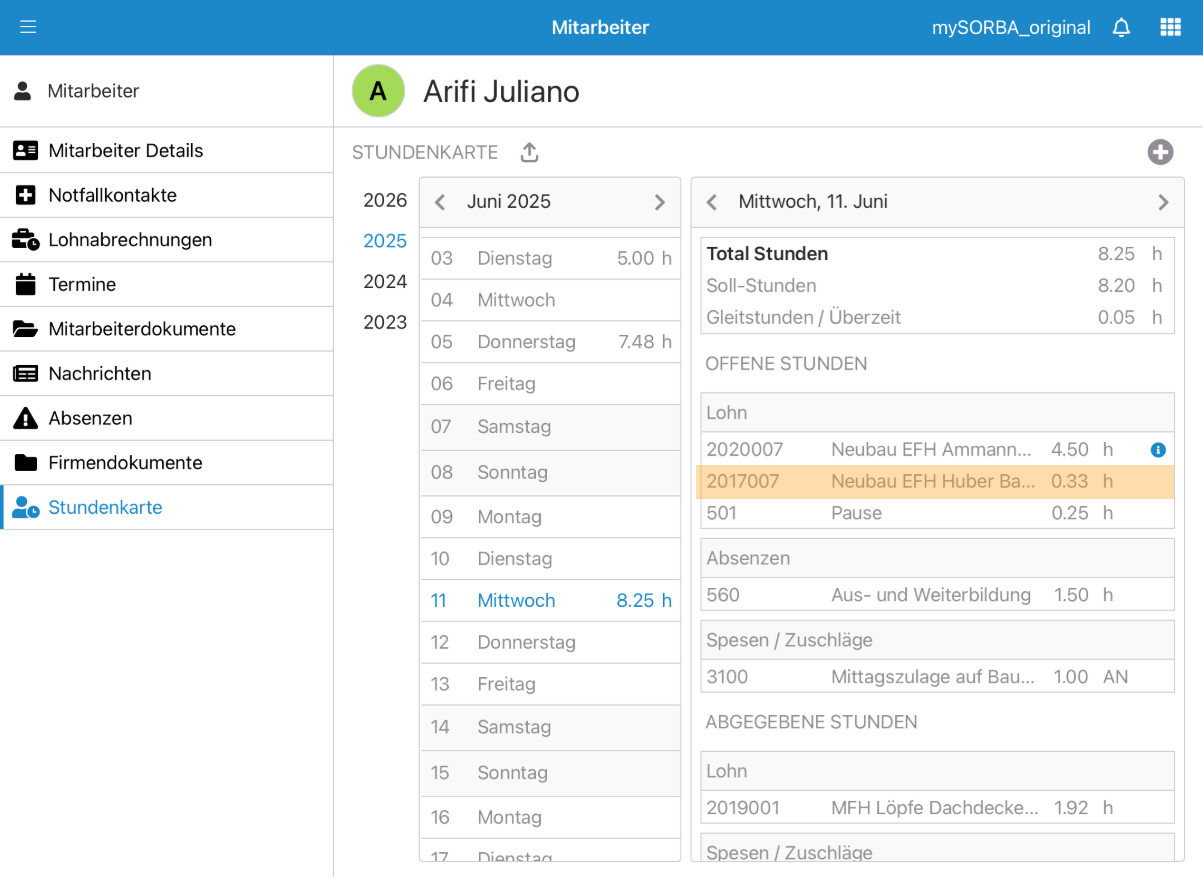Open Notfallkontakte in the sidebar

point(112,195)
